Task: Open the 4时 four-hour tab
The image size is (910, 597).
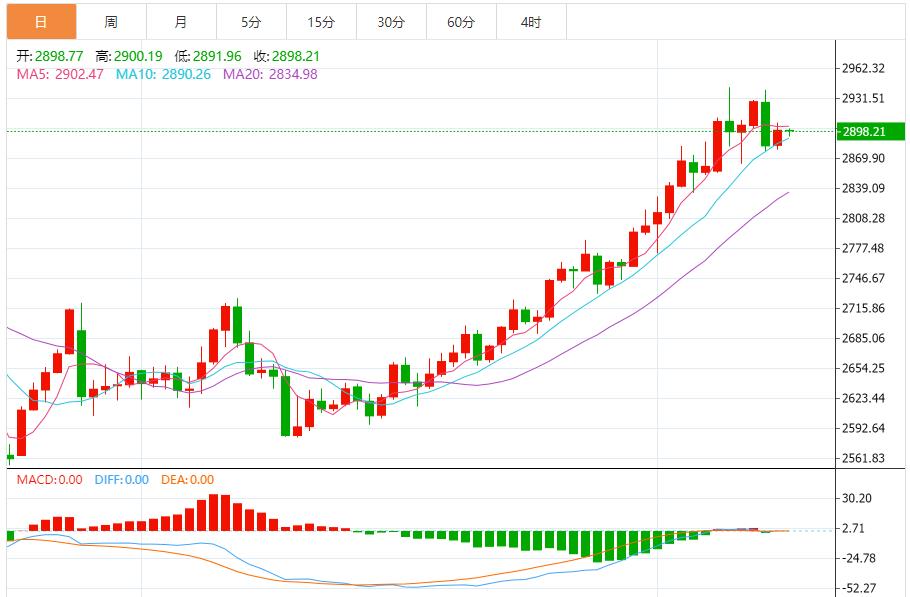Action: (x=531, y=22)
